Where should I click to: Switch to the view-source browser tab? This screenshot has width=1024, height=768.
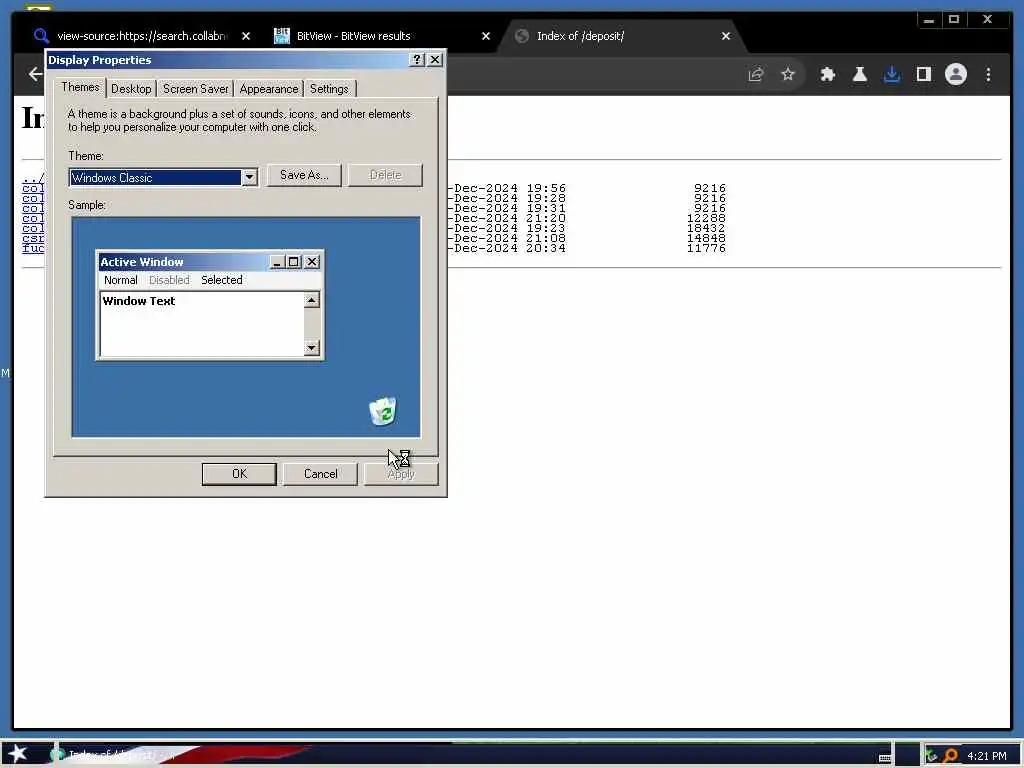142,36
